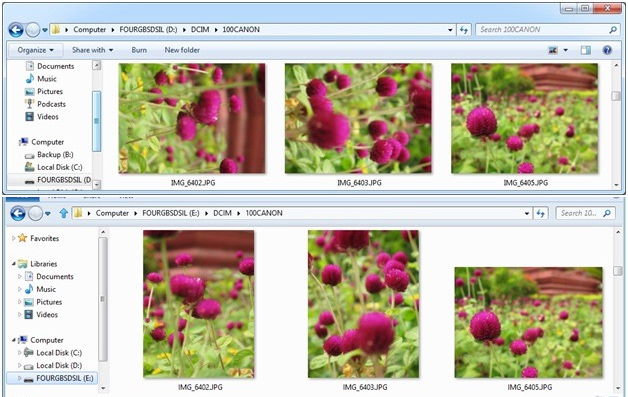Open recent locations dropdown in top window

tap(45, 30)
